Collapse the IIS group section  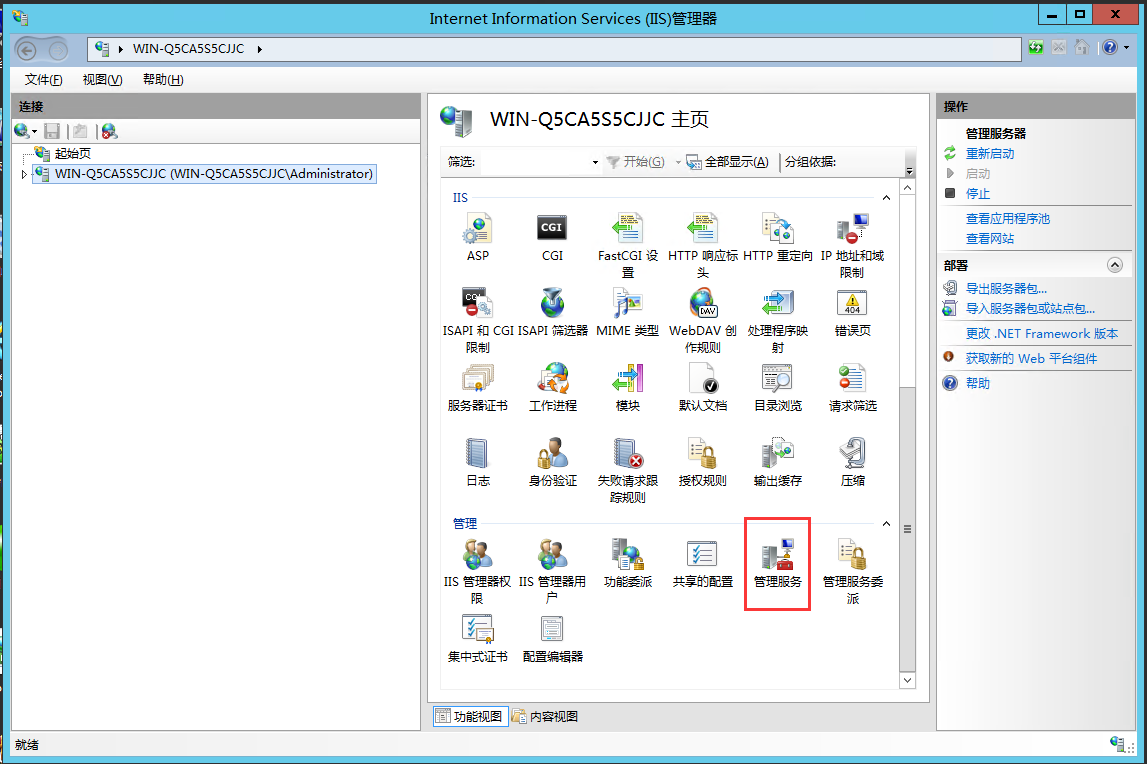click(886, 198)
